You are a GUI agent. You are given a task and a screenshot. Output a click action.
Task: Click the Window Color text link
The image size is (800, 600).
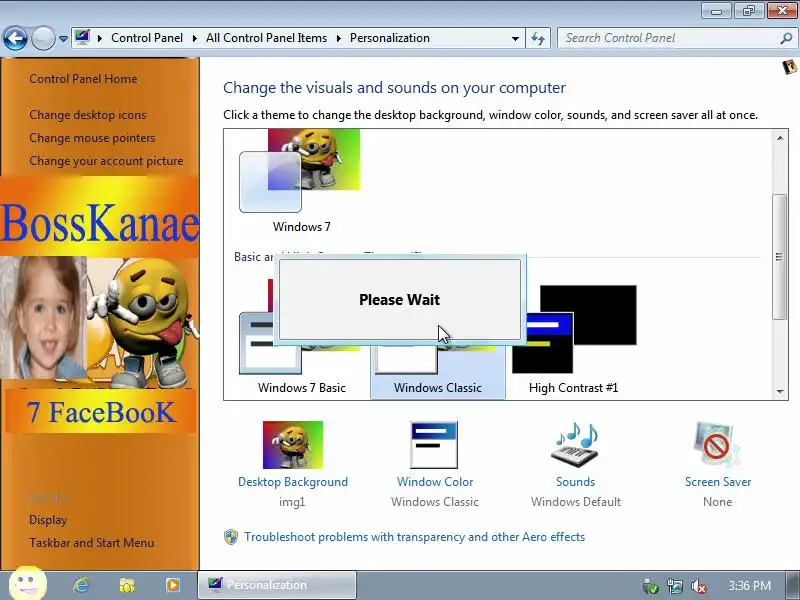click(435, 482)
